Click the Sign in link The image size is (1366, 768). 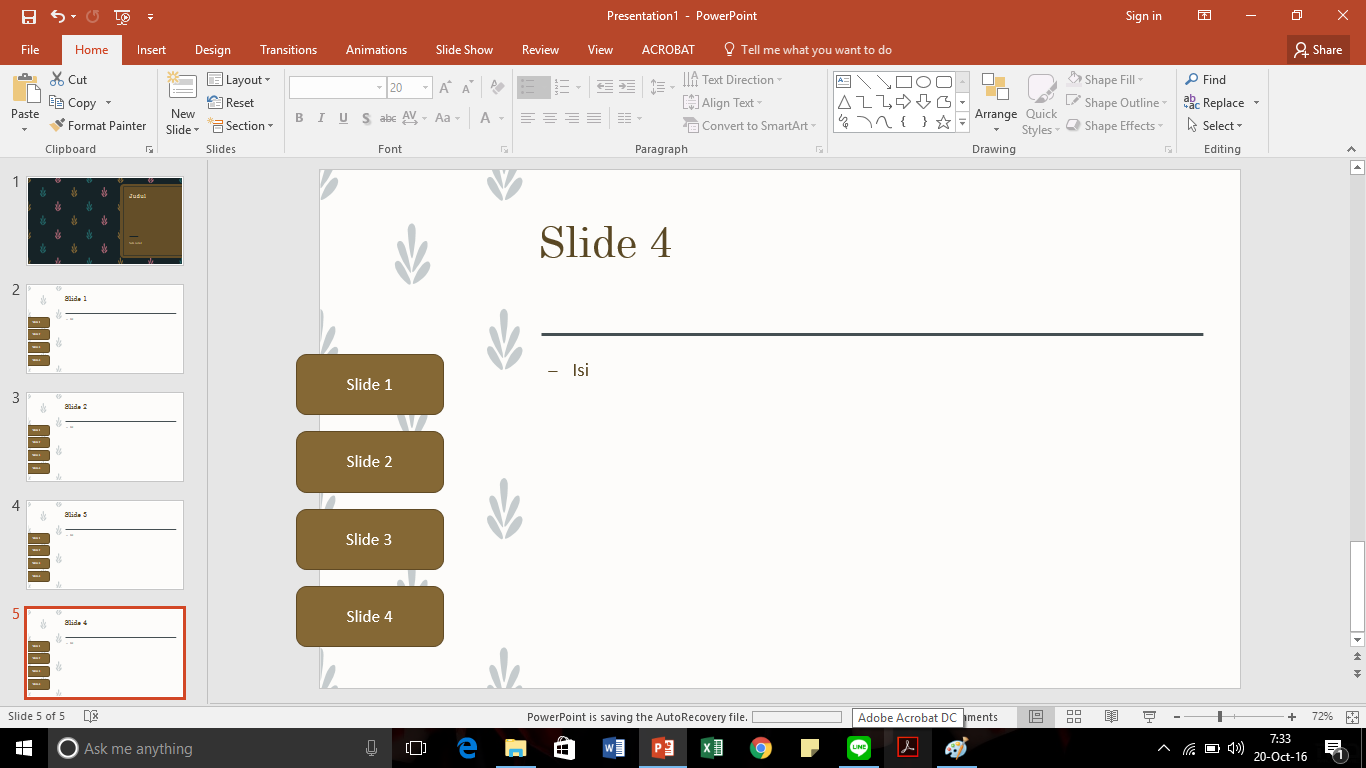(1144, 16)
